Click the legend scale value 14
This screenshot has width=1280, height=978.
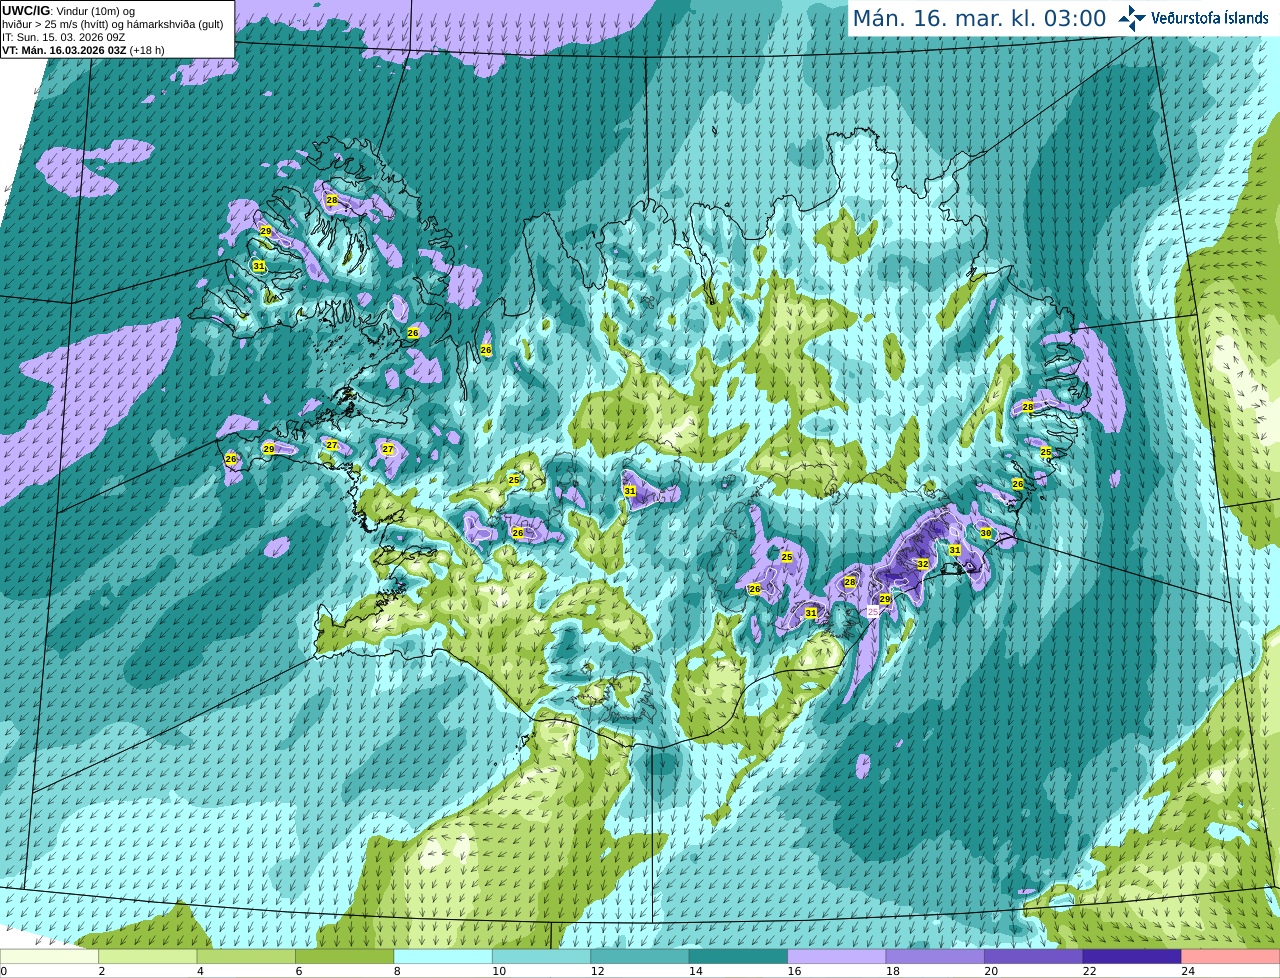coord(696,971)
